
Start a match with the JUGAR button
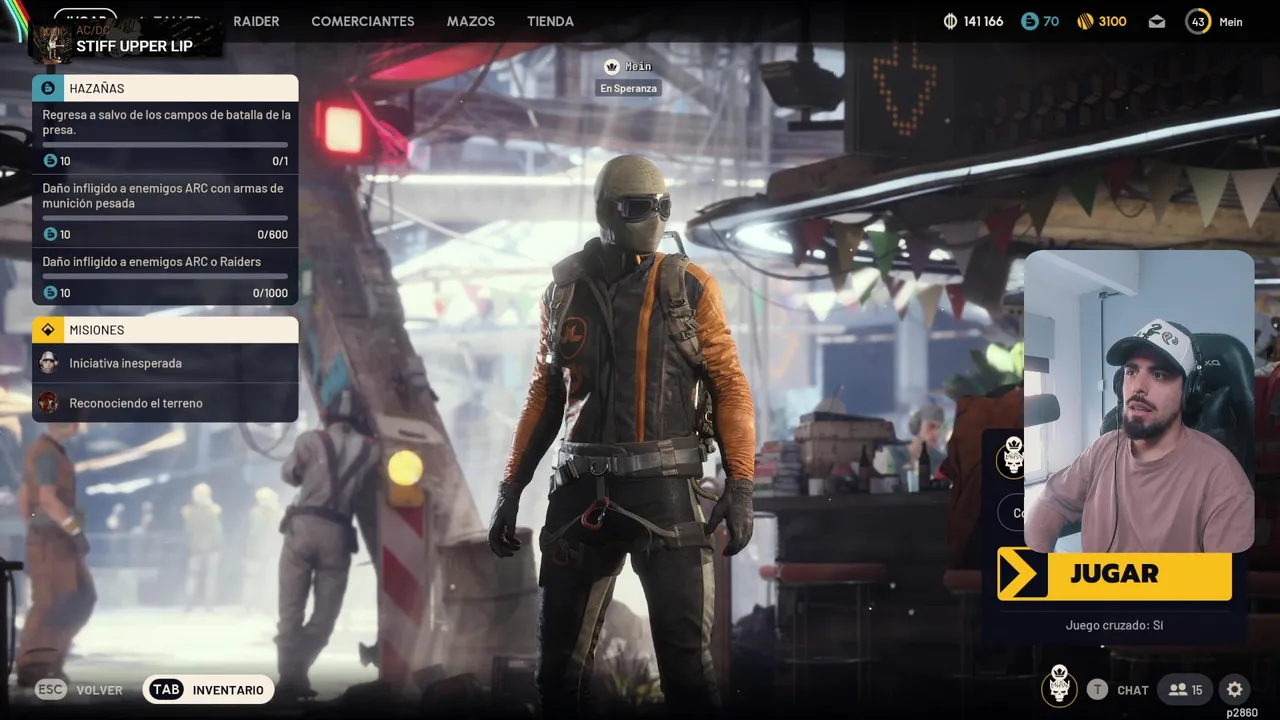[x=1114, y=574]
